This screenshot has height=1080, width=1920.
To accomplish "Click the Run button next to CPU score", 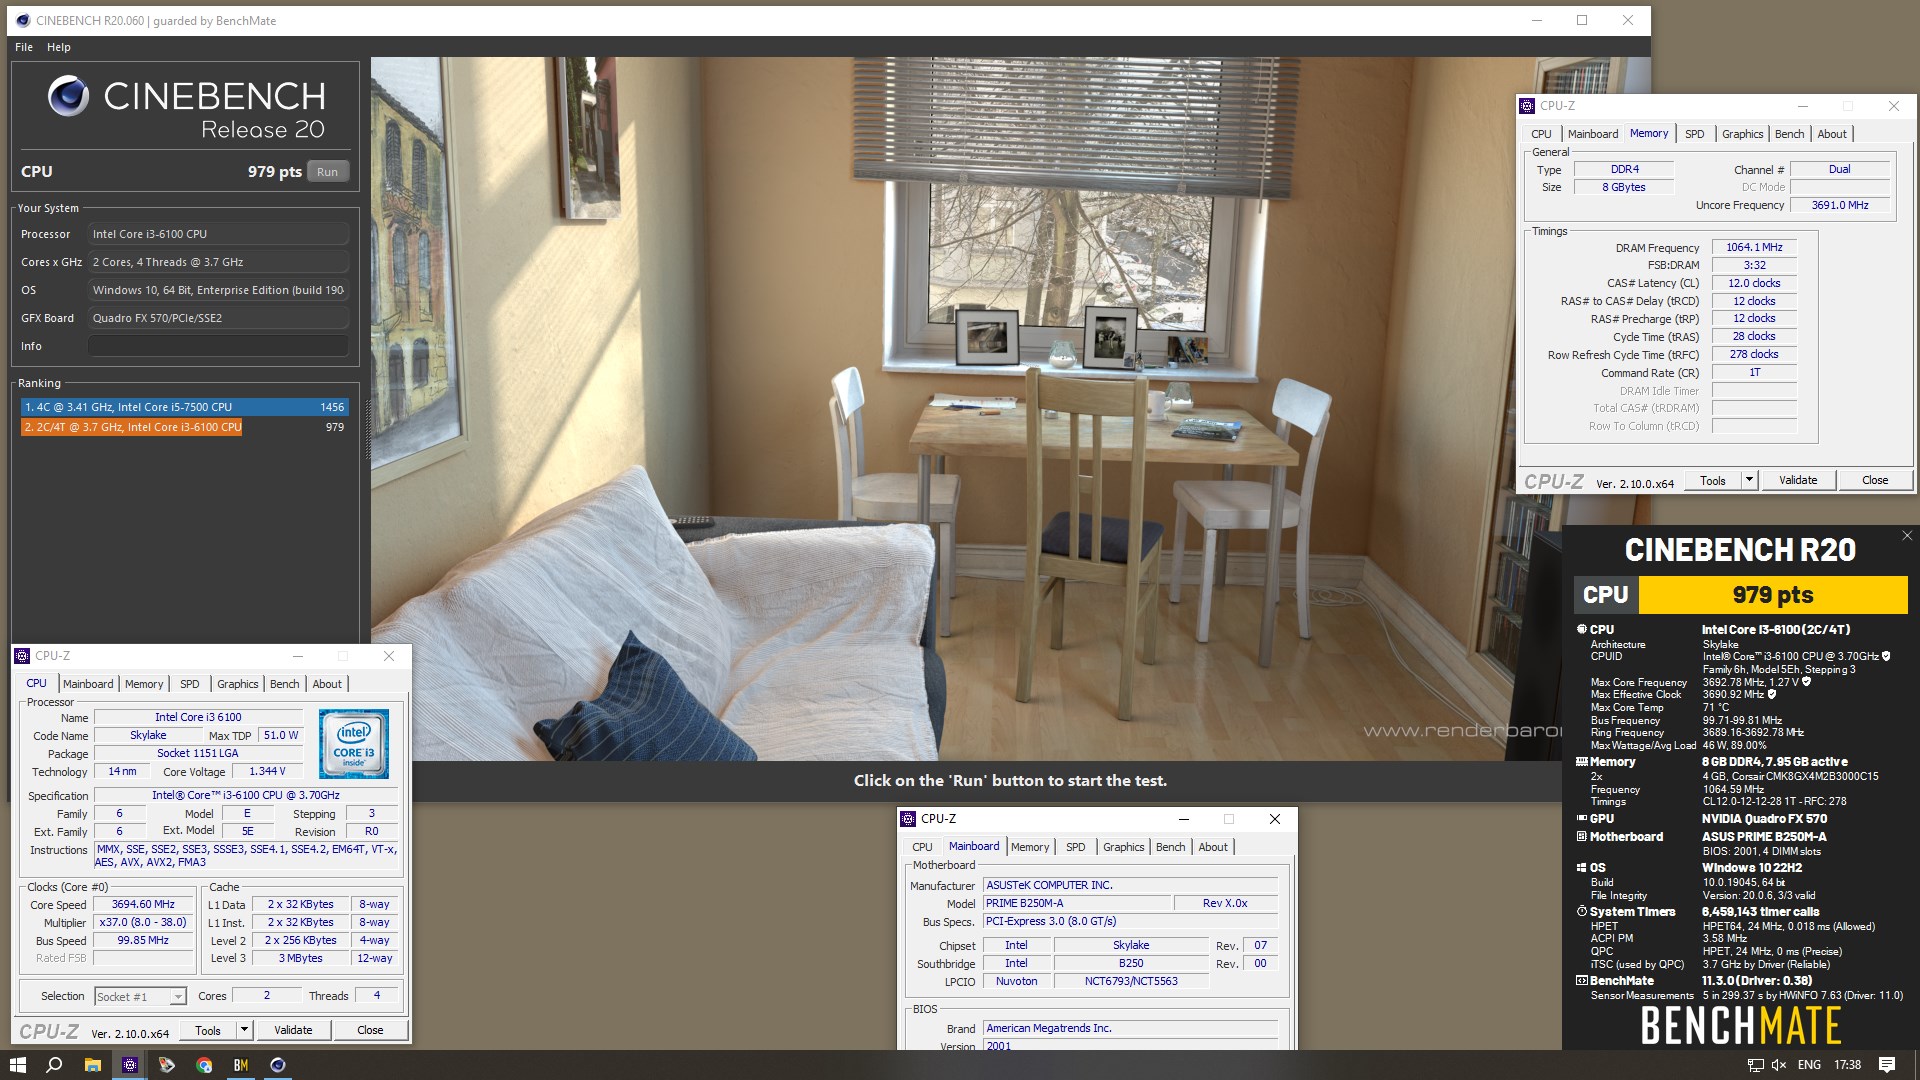I will [x=328, y=172].
